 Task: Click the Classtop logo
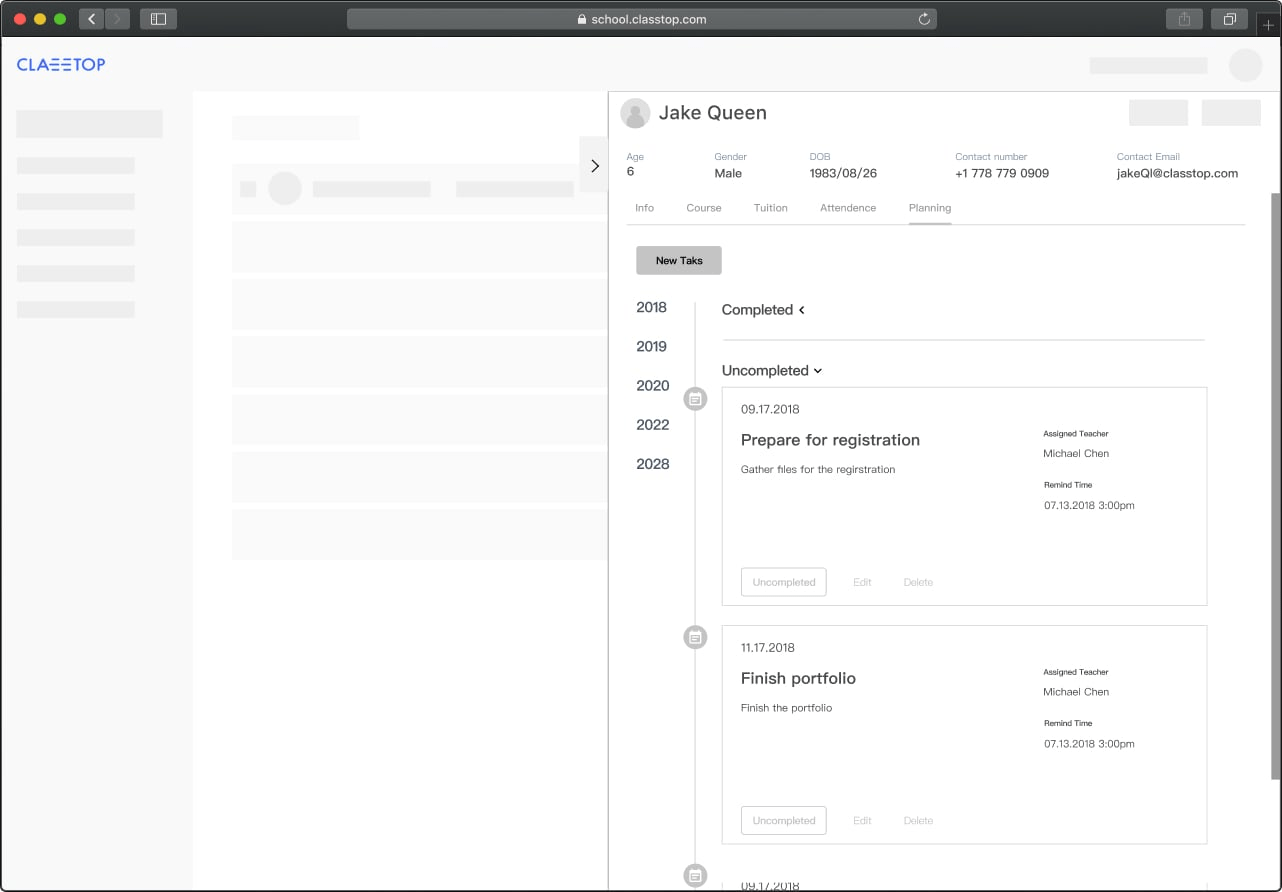tap(61, 65)
